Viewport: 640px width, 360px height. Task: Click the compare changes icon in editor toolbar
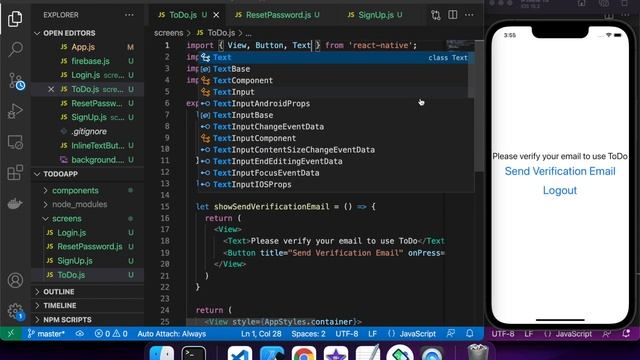pos(436,15)
